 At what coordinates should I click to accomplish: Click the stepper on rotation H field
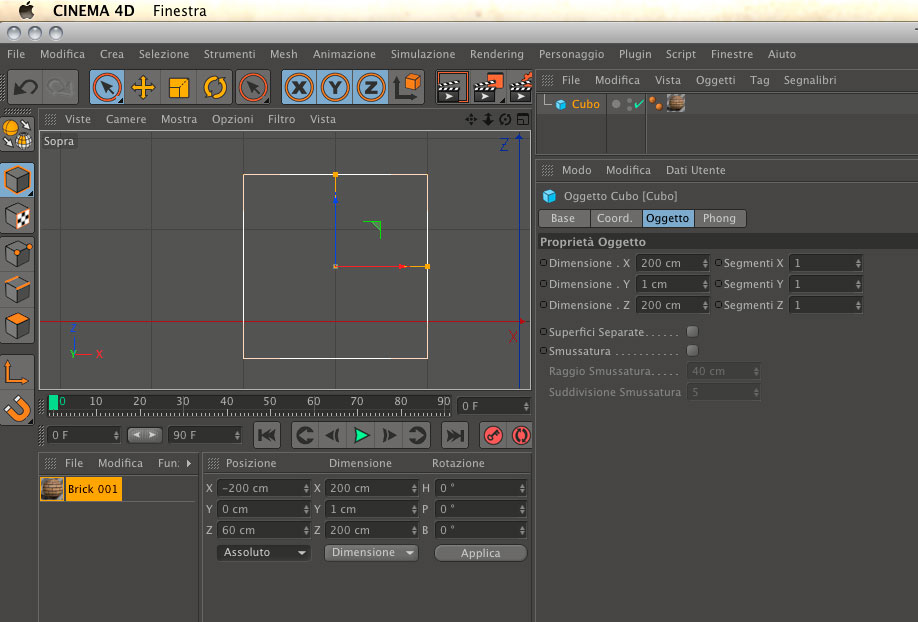point(522,488)
